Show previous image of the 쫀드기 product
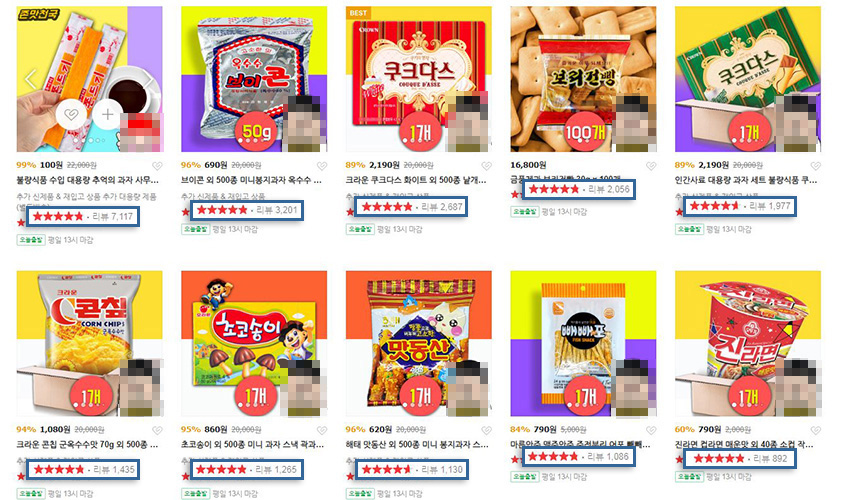Image resolution: width=860 pixels, height=500 pixels. (31, 80)
